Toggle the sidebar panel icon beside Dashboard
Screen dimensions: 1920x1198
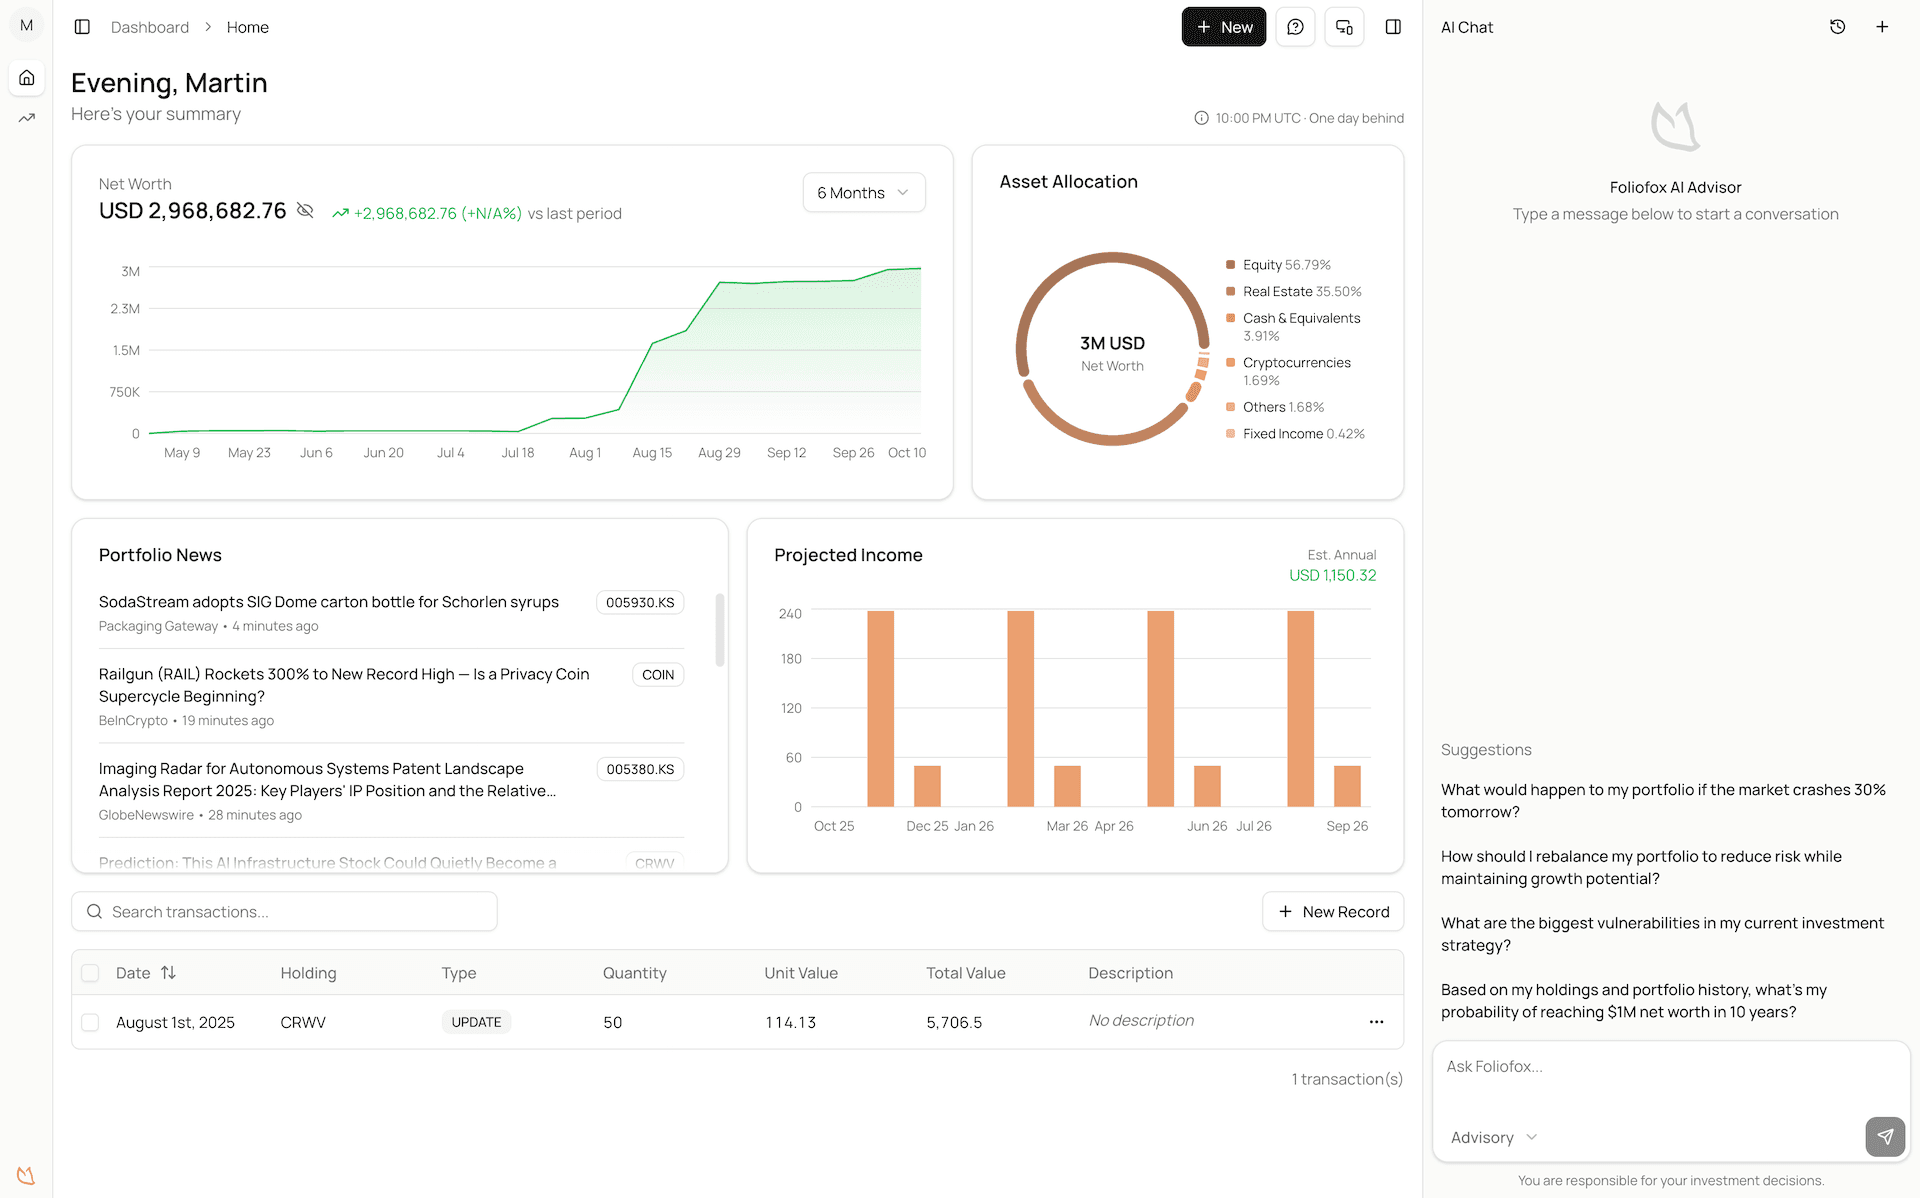coord(82,27)
